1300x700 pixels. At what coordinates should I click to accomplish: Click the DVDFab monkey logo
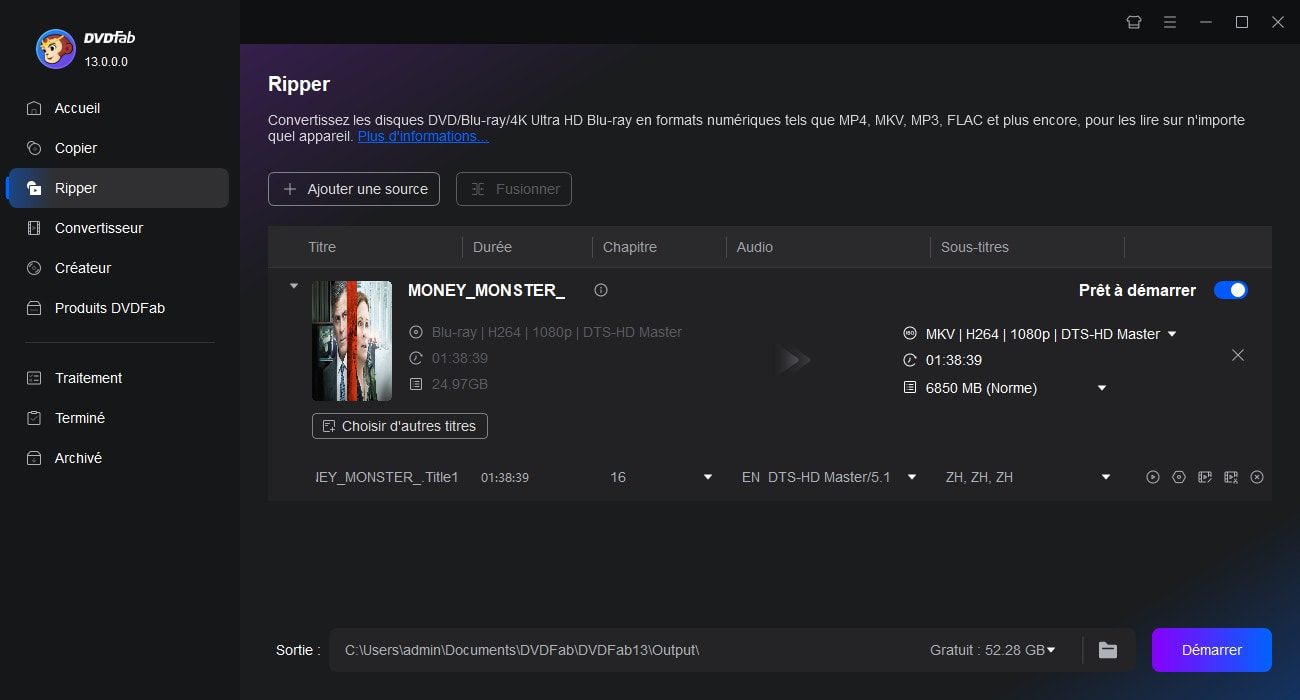click(56, 48)
